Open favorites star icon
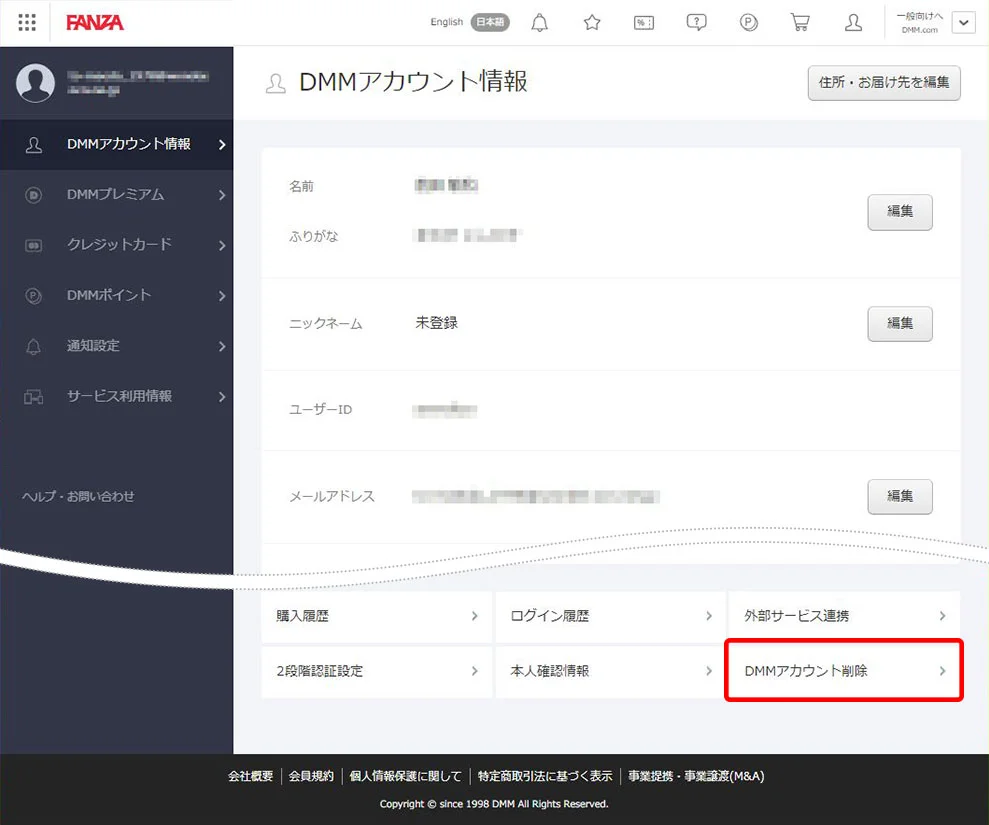 click(592, 22)
